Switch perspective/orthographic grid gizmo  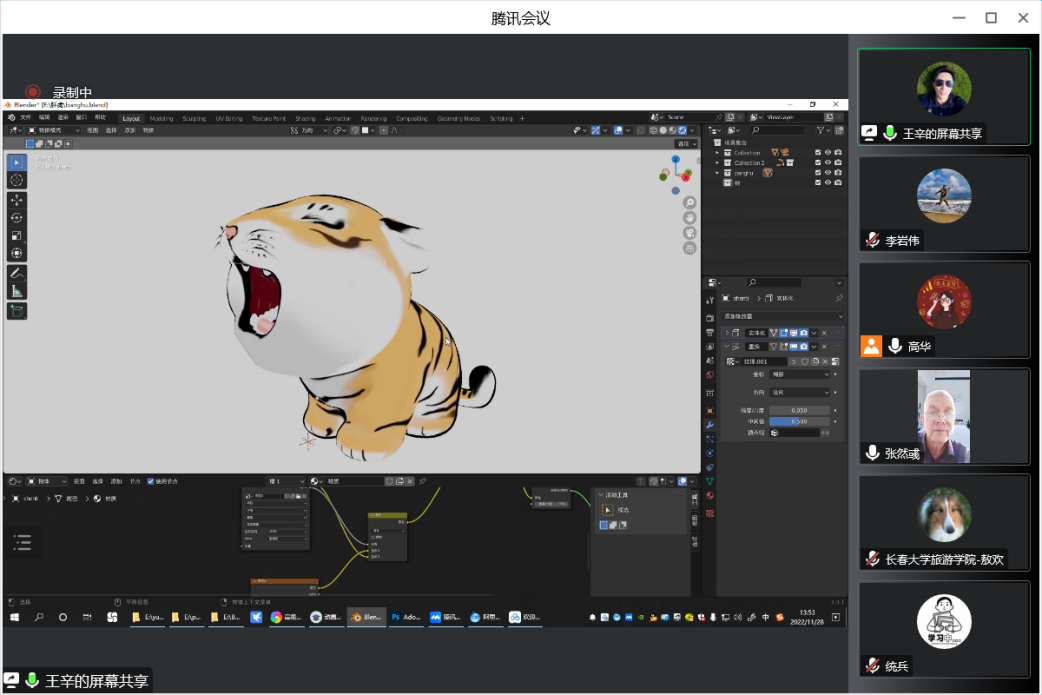tap(690, 248)
